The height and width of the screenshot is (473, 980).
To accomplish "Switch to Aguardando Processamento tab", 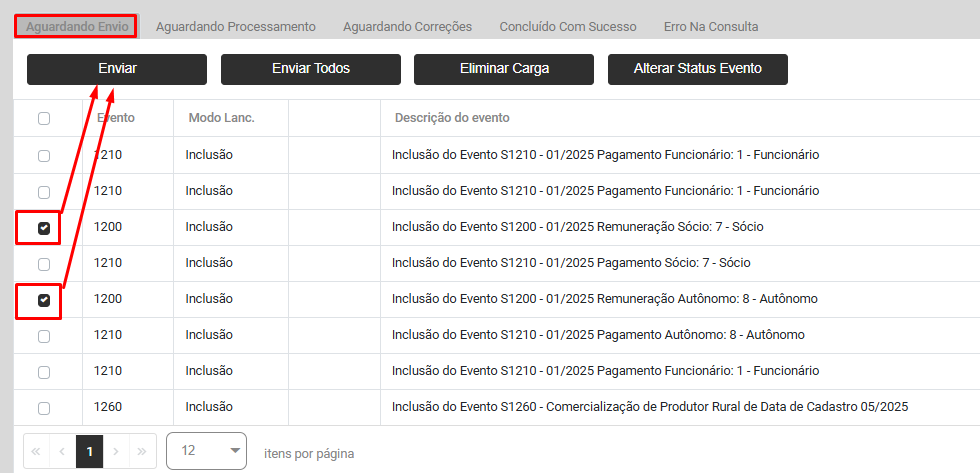I will tap(235, 27).
